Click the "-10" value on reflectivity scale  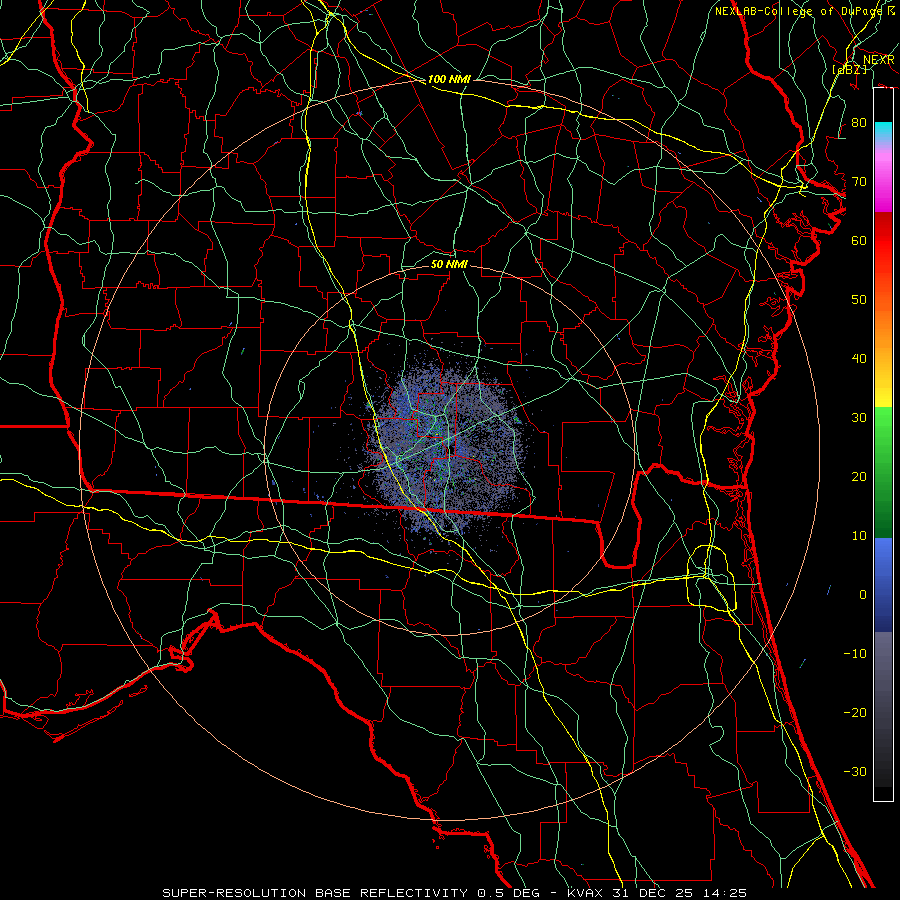tap(855, 653)
